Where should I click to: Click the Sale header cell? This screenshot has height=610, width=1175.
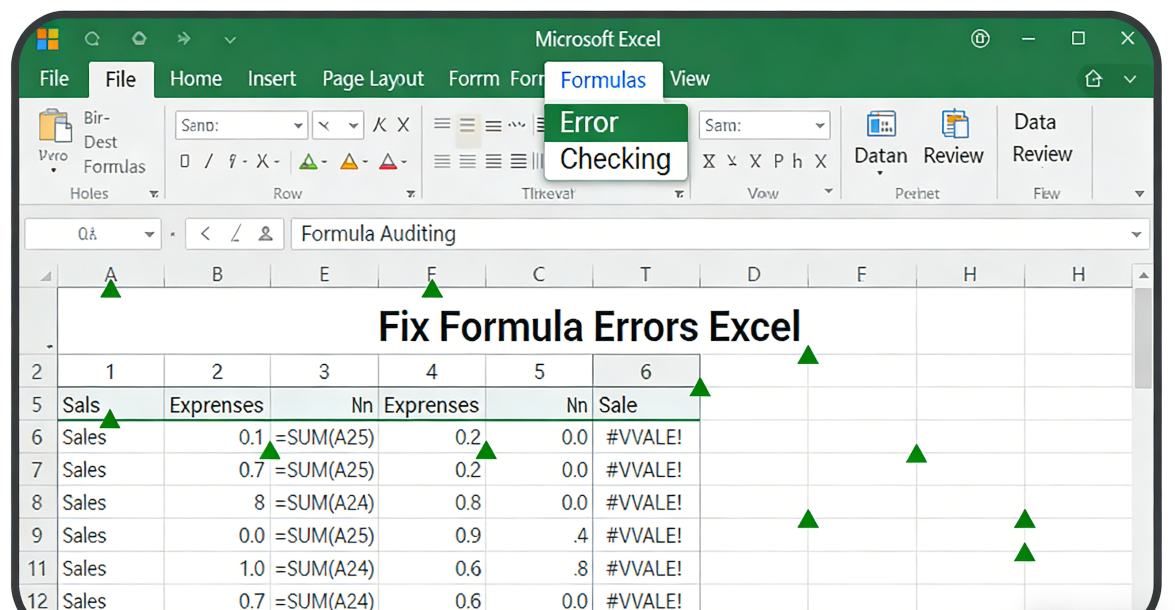645,405
